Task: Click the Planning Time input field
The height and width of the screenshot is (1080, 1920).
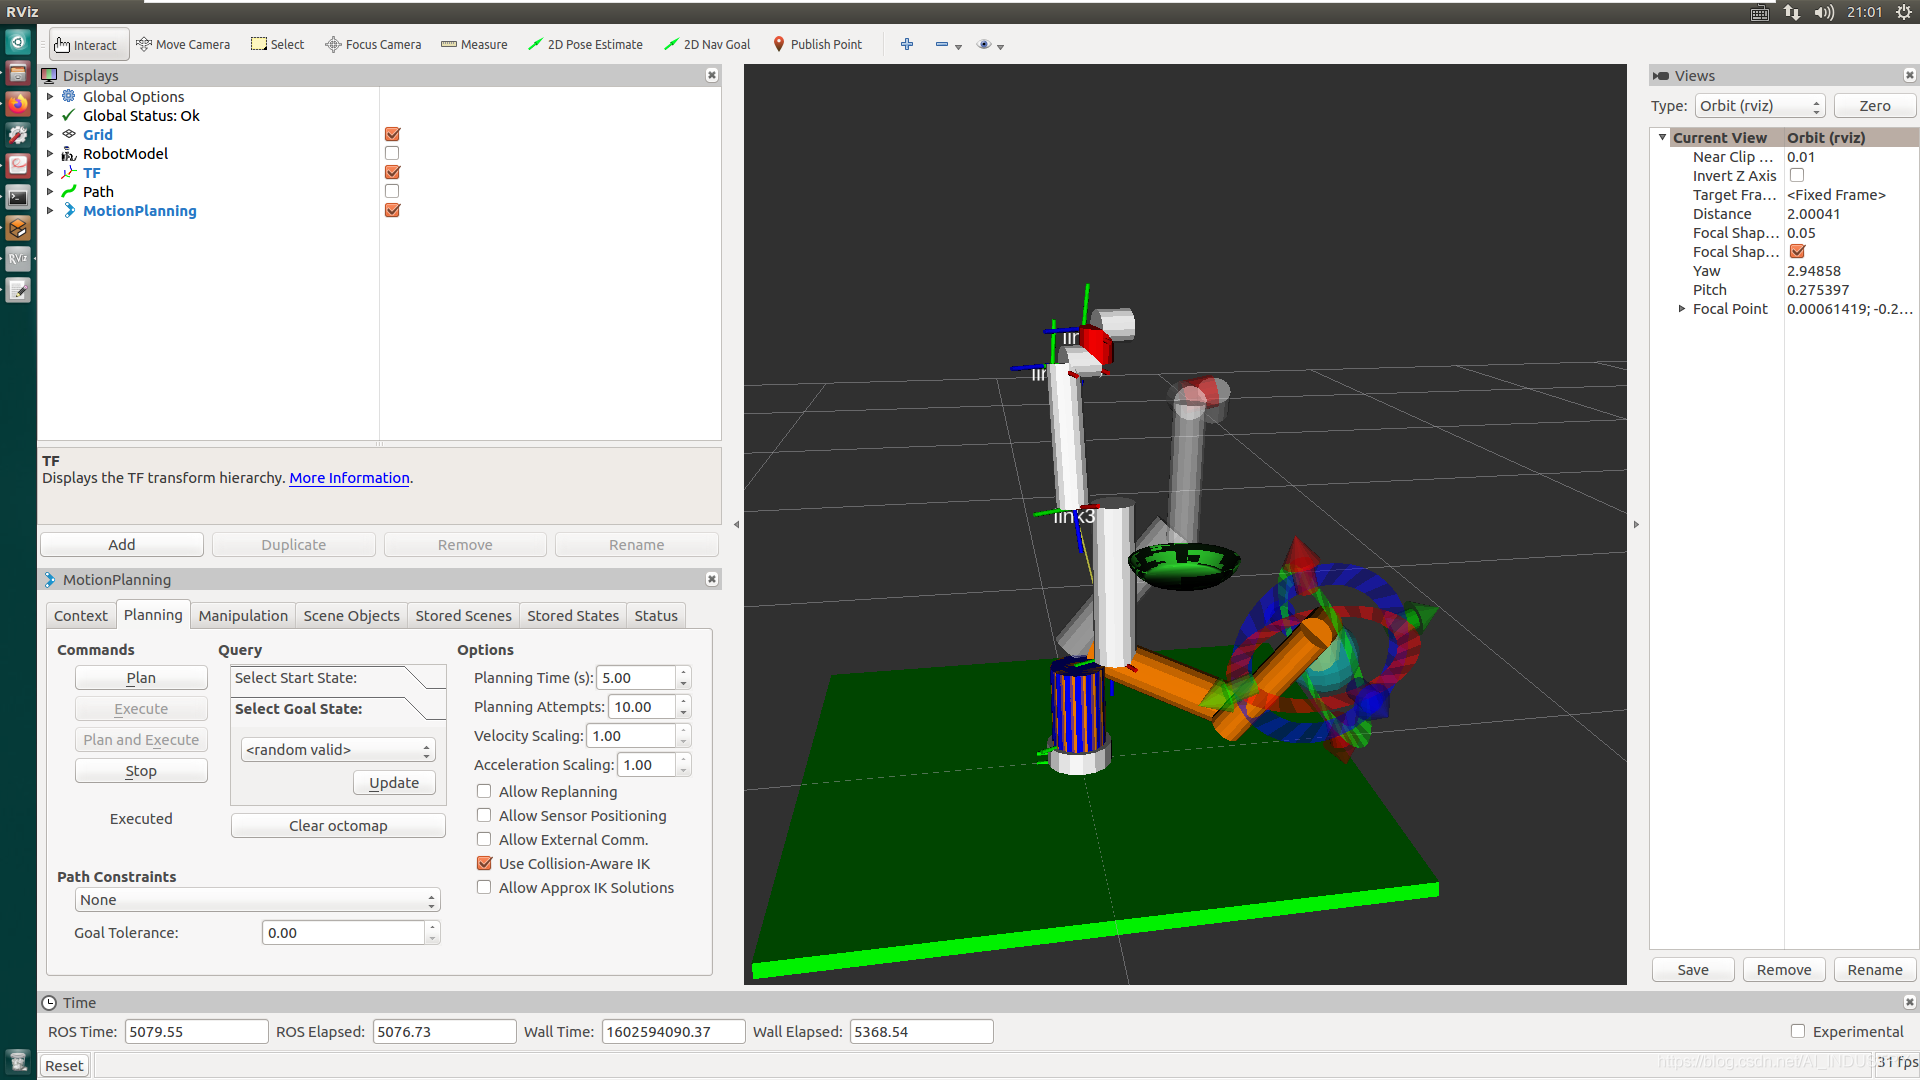Action: tap(636, 678)
